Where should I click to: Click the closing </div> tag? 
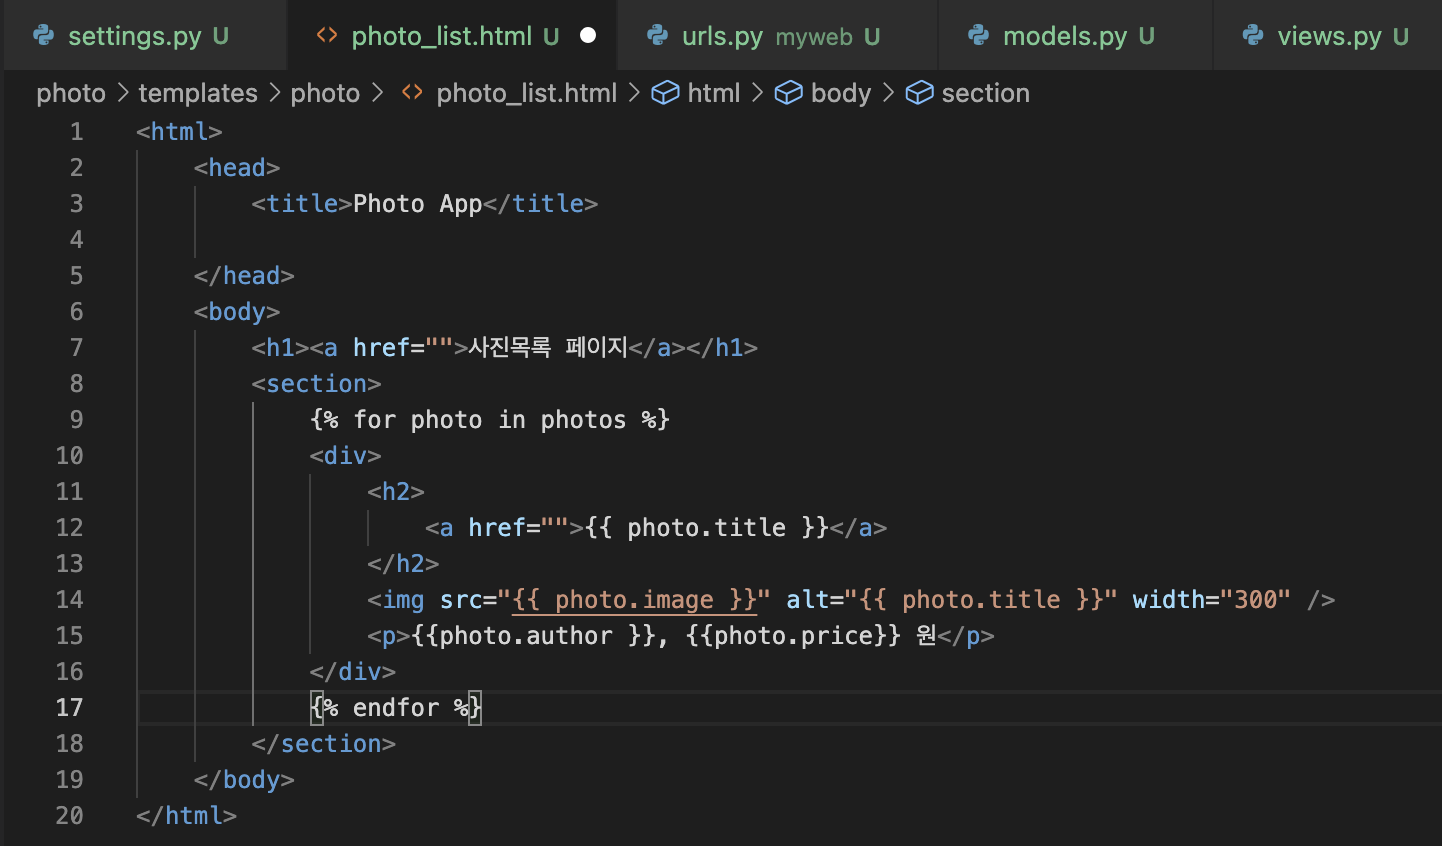[x=352, y=672]
